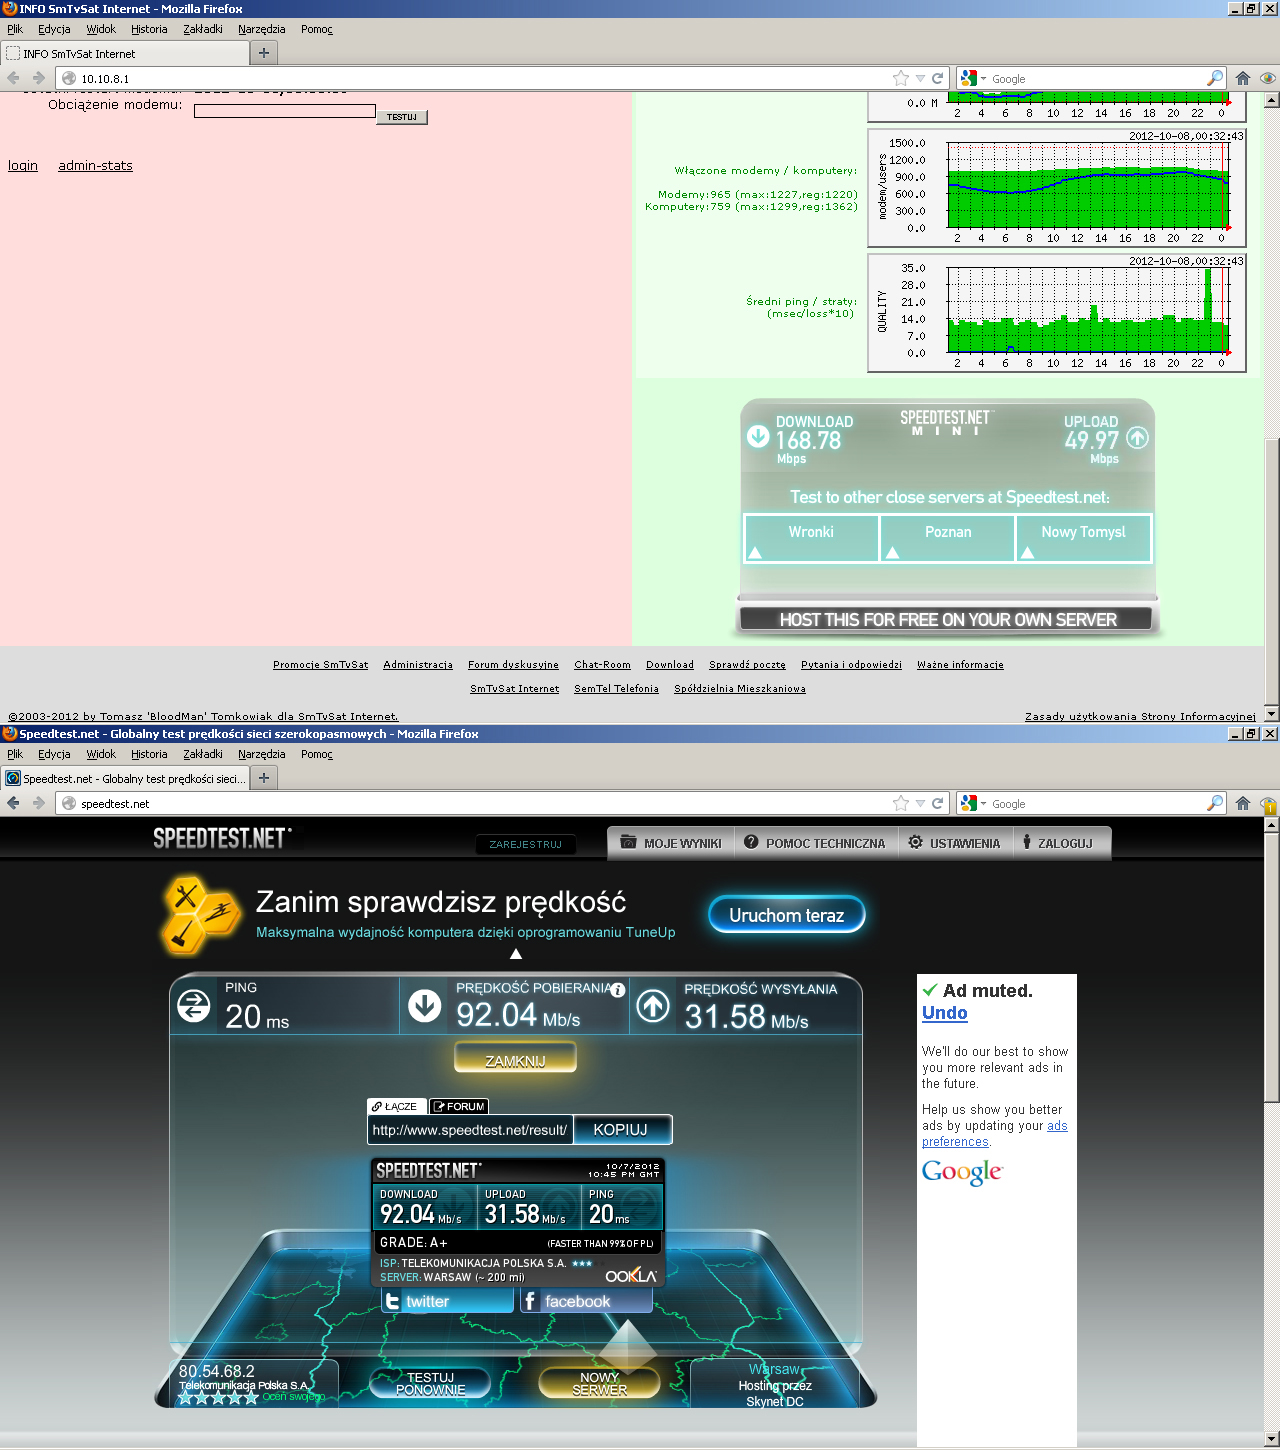
Task: Switch the share link type to FORUM
Action: [459, 1106]
